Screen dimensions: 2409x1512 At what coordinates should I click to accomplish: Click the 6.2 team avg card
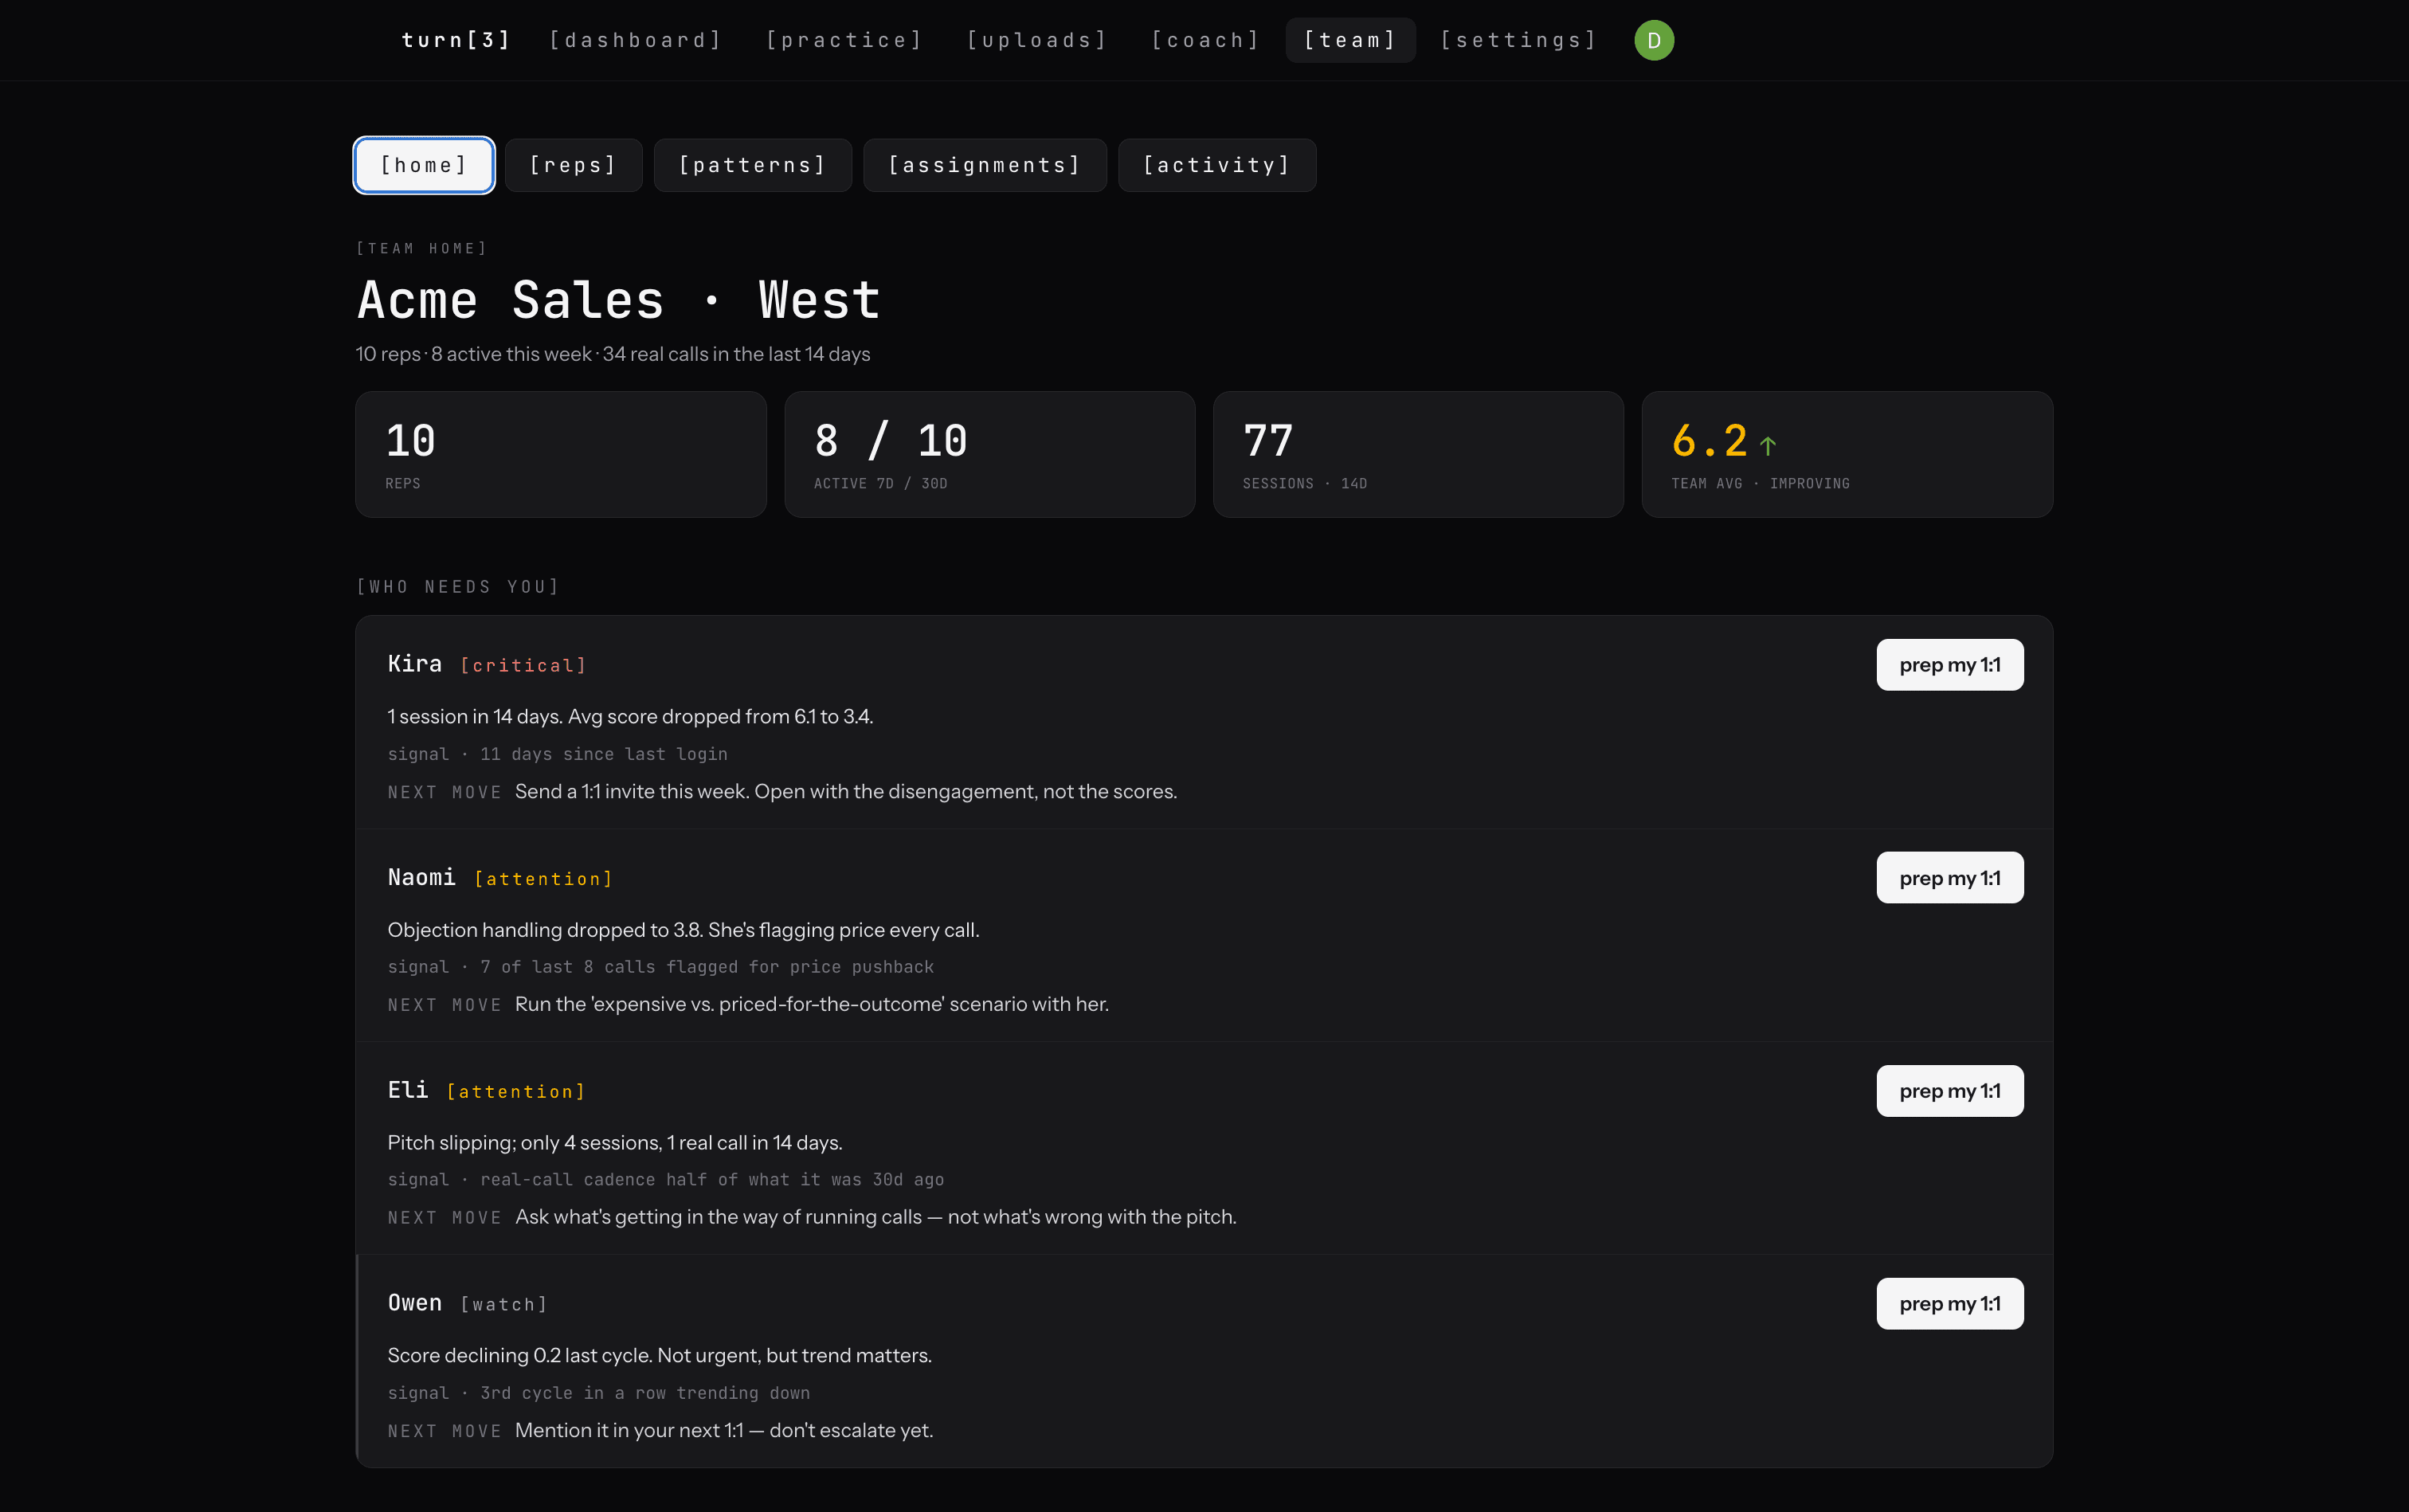click(1847, 454)
